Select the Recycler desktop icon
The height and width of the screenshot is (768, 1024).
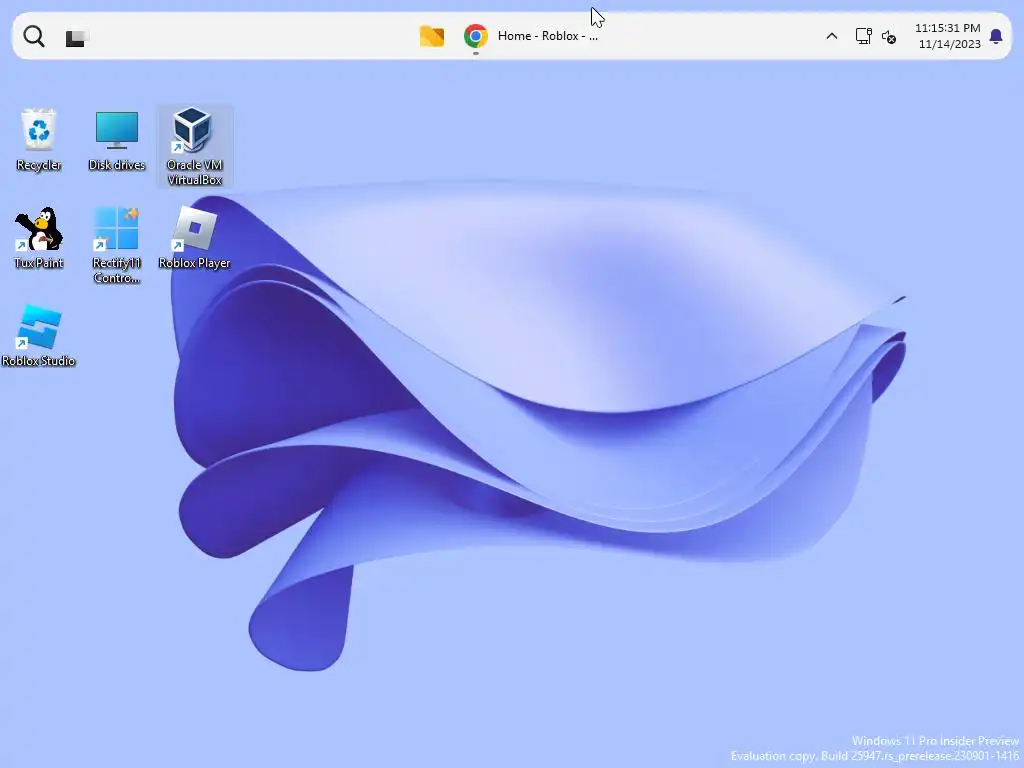point(39,140)
